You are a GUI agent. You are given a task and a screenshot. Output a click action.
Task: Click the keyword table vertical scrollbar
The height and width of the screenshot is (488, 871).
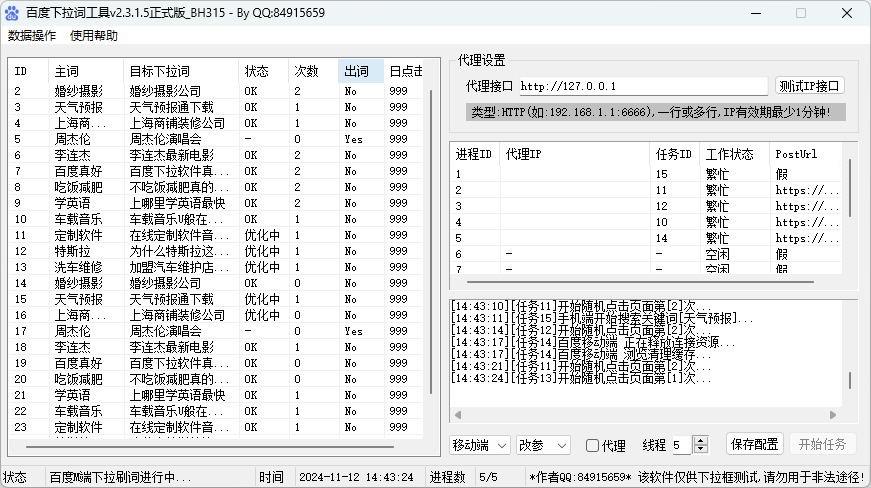coord(431,242)
